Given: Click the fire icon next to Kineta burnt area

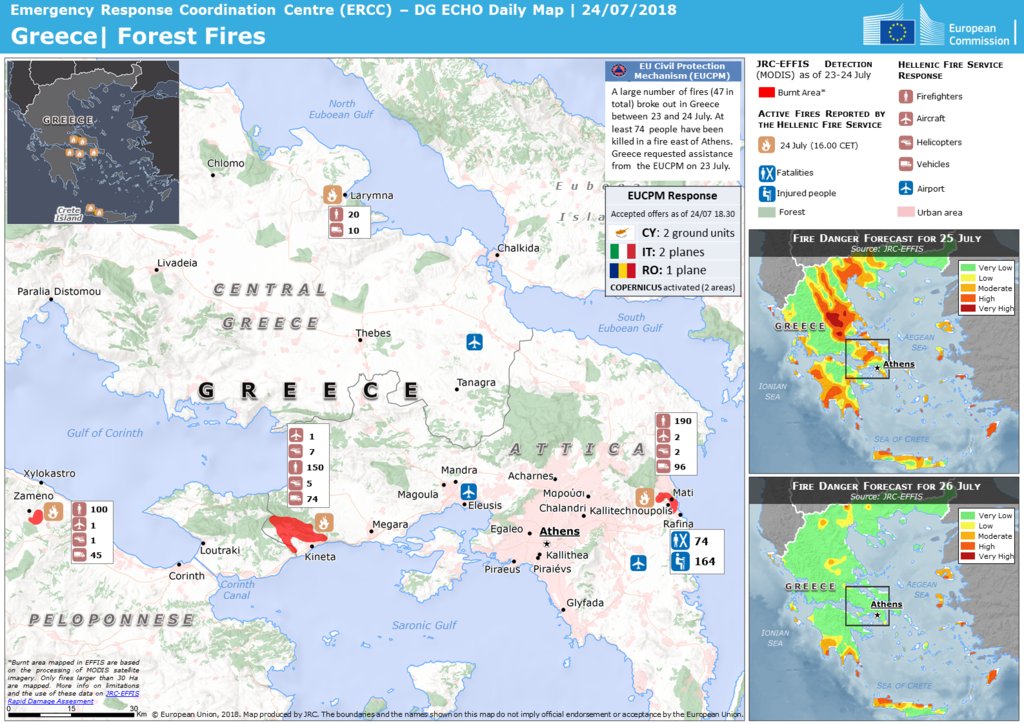Looking at the screenshot, I should click(x=323, y=522).
